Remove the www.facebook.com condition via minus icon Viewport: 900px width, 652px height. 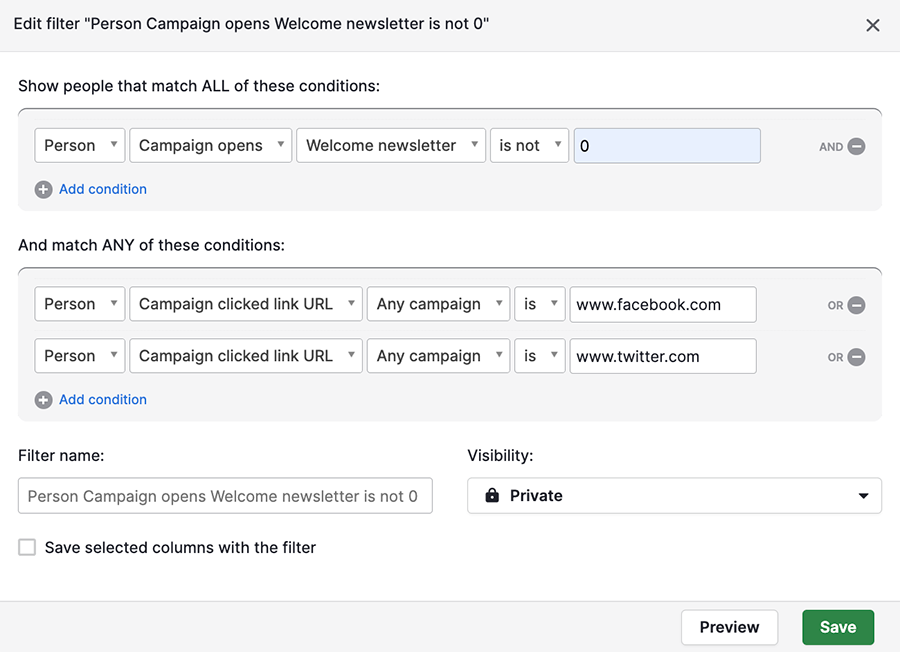point(856,305)
